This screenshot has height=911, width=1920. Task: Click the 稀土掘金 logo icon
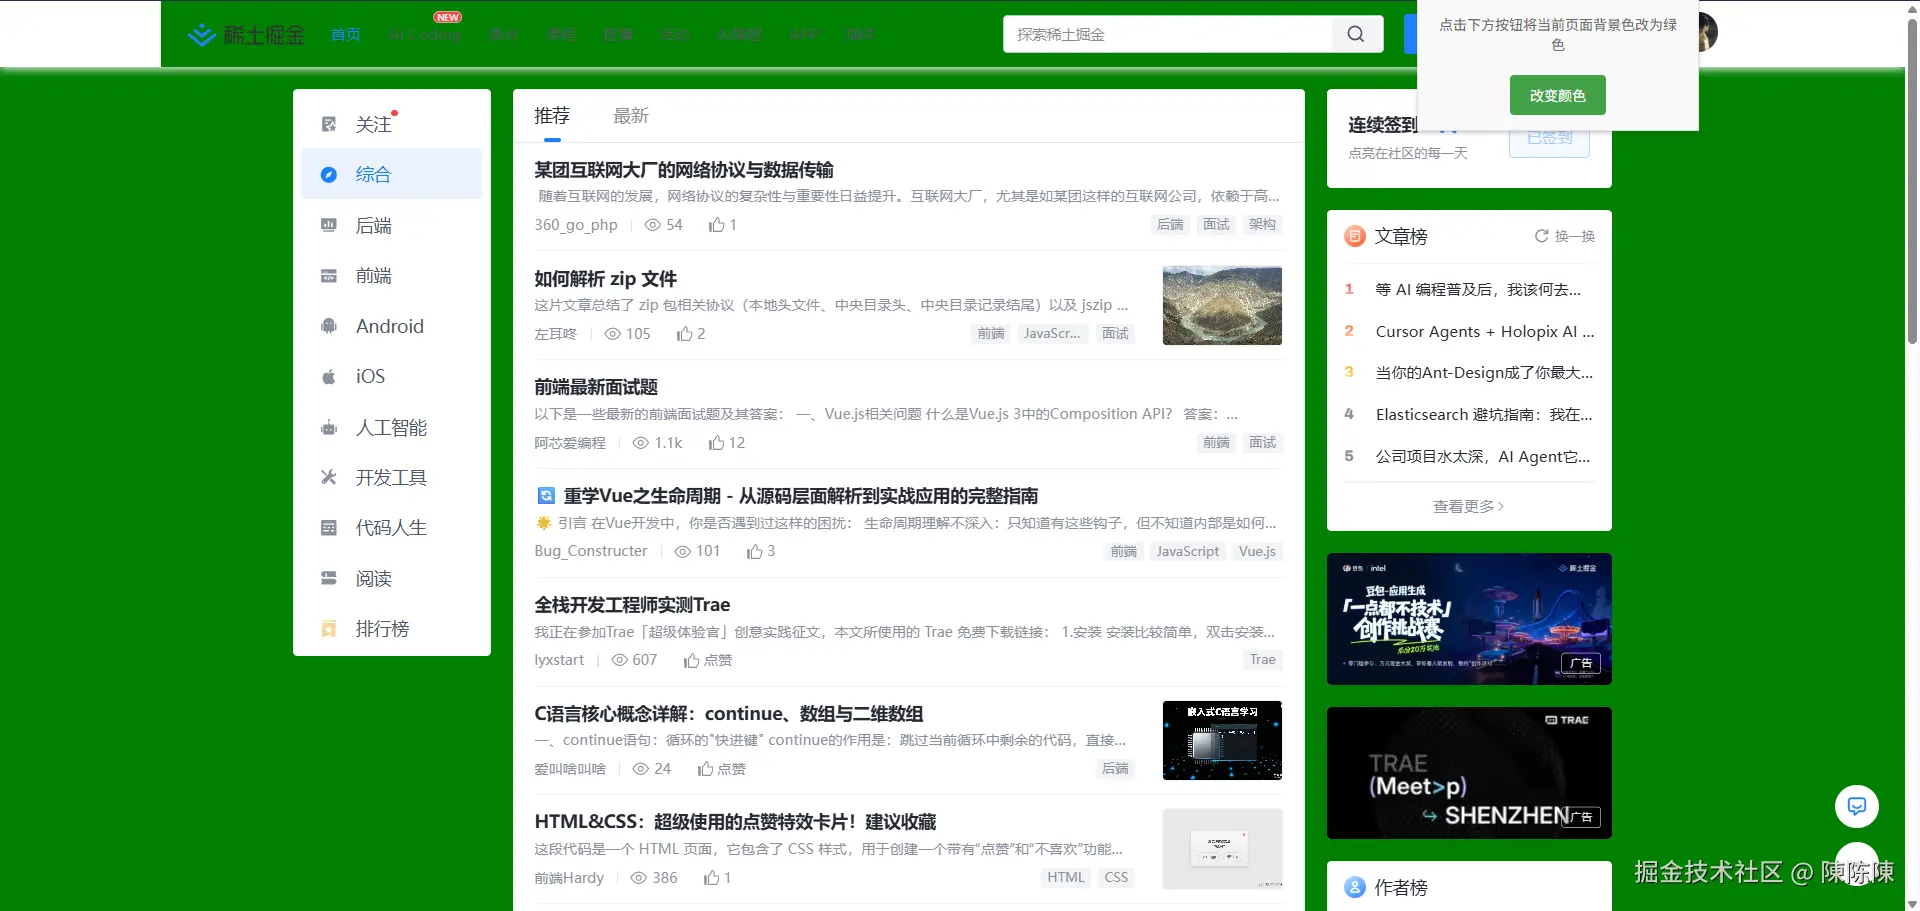(202, 35)
